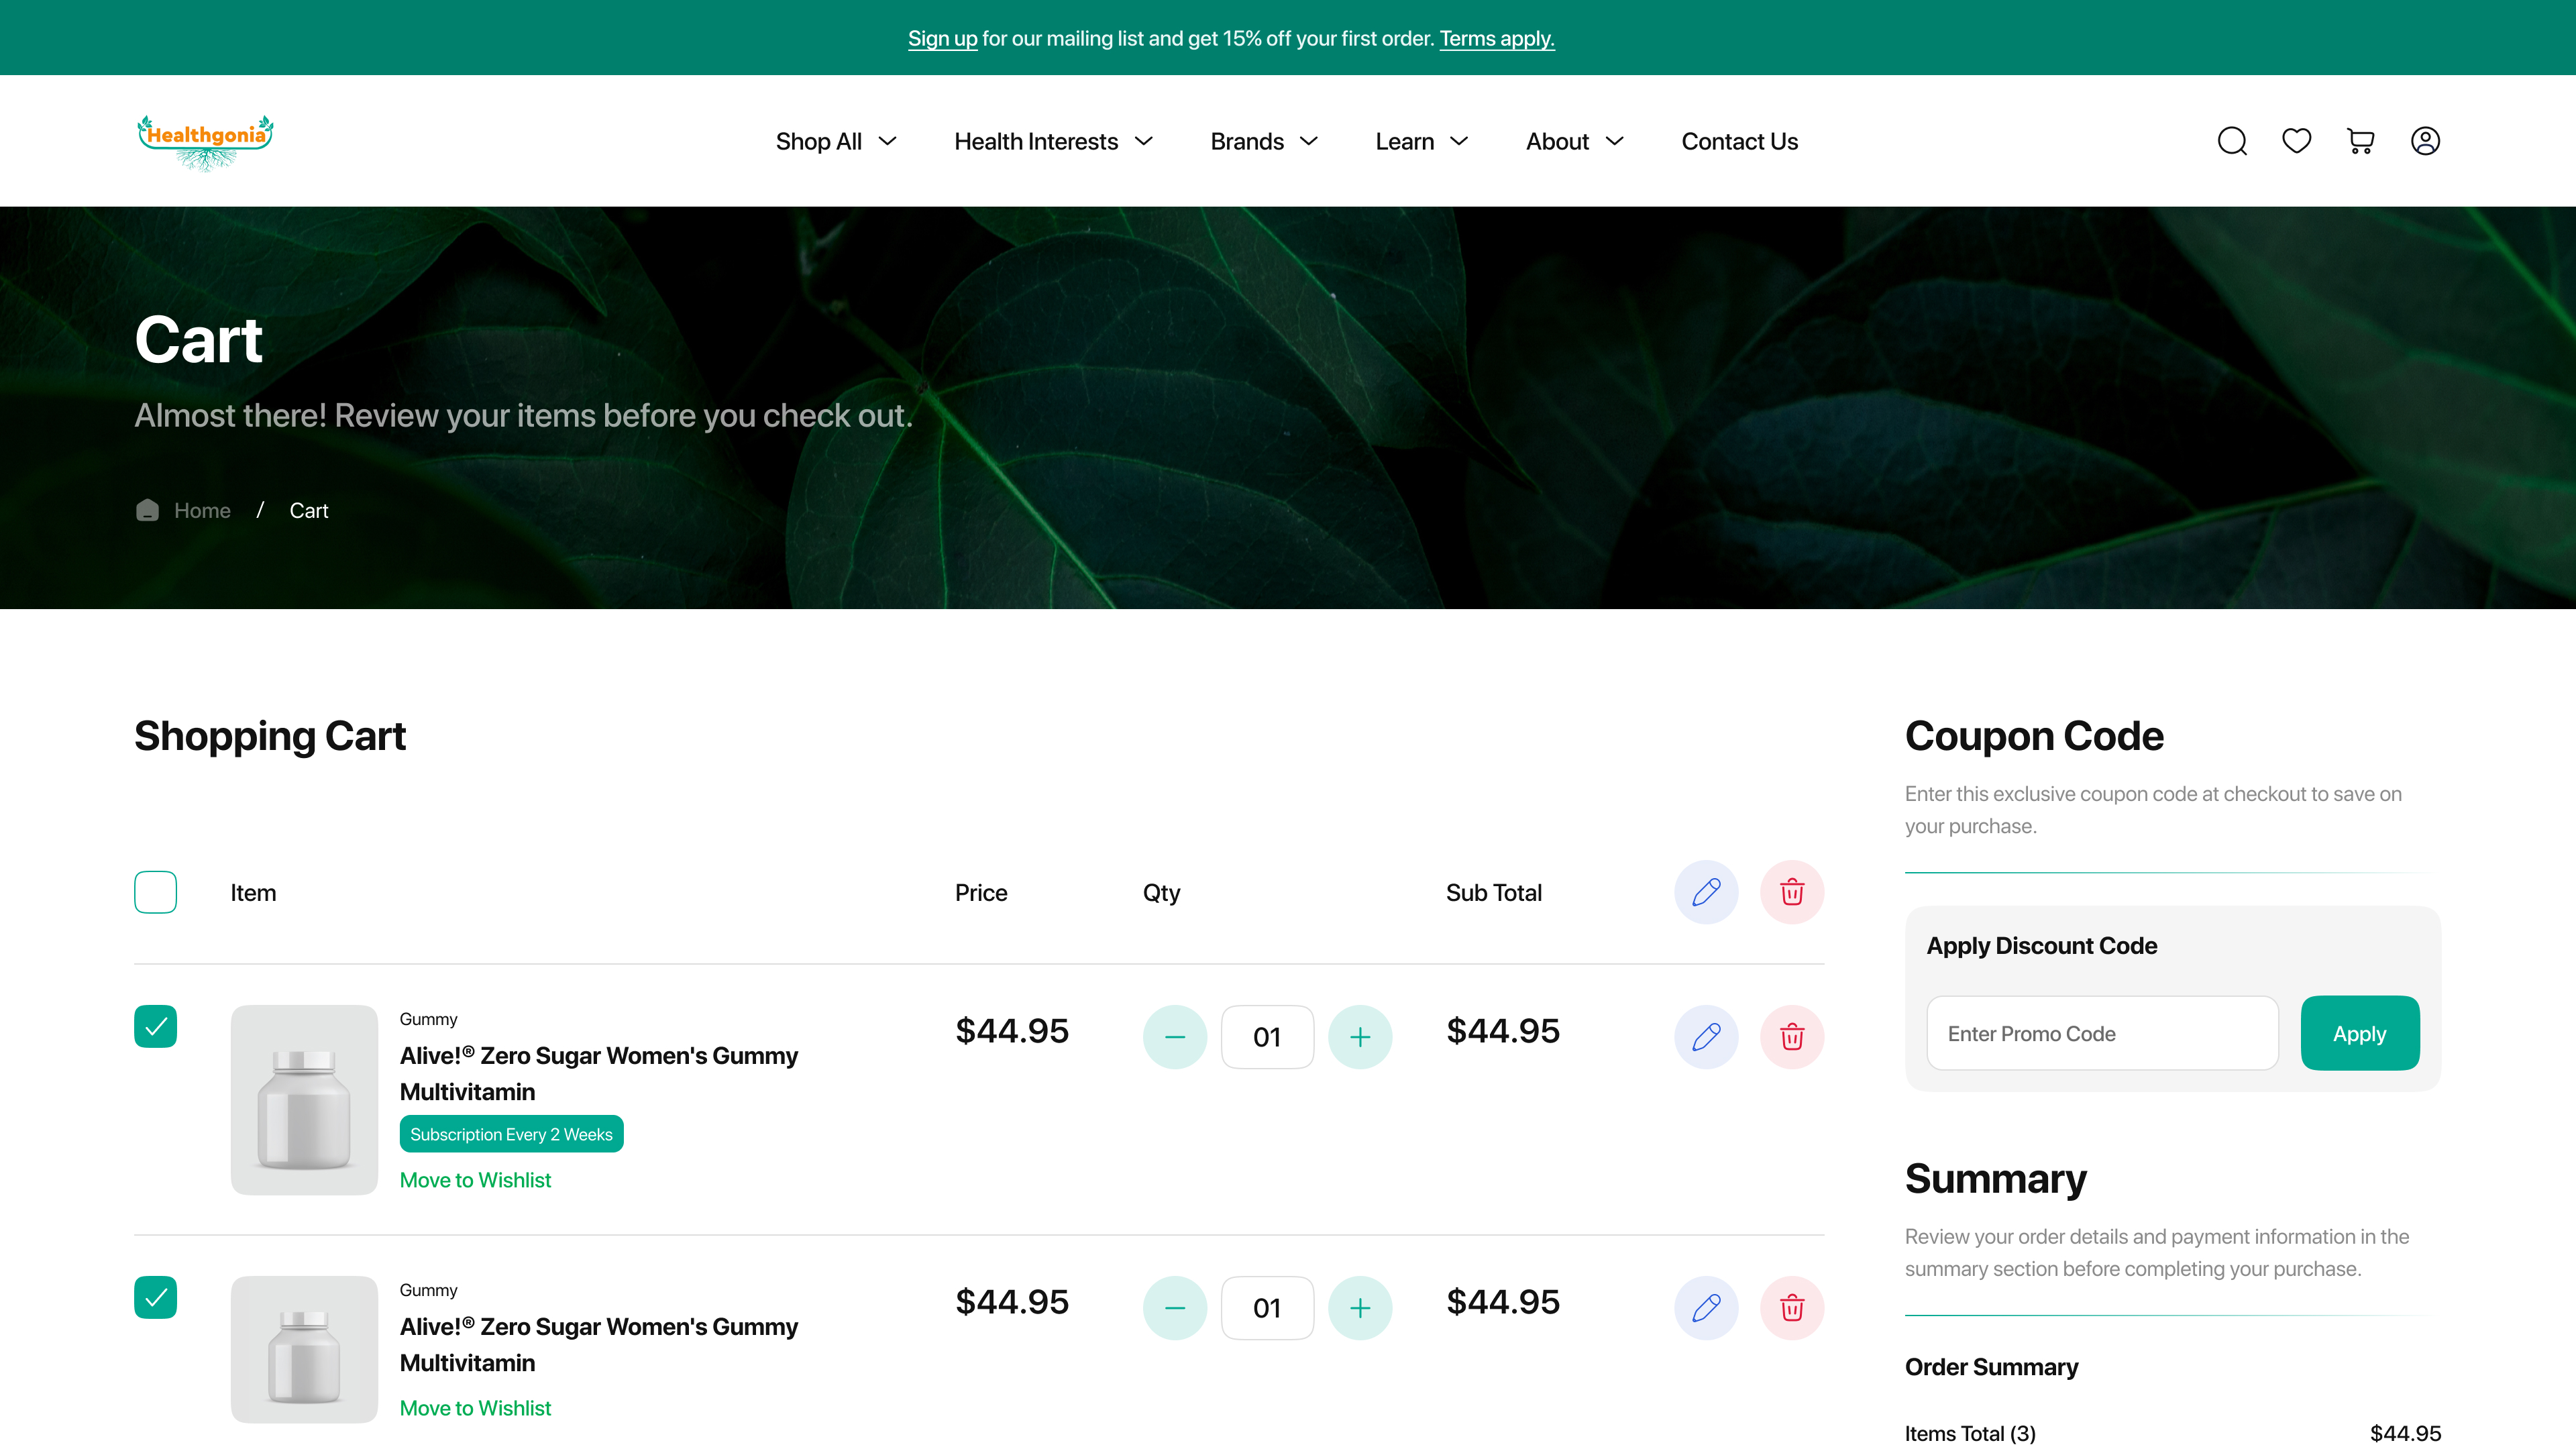Click the Healthgonia logo
2576x1449 pixels.
205,141
